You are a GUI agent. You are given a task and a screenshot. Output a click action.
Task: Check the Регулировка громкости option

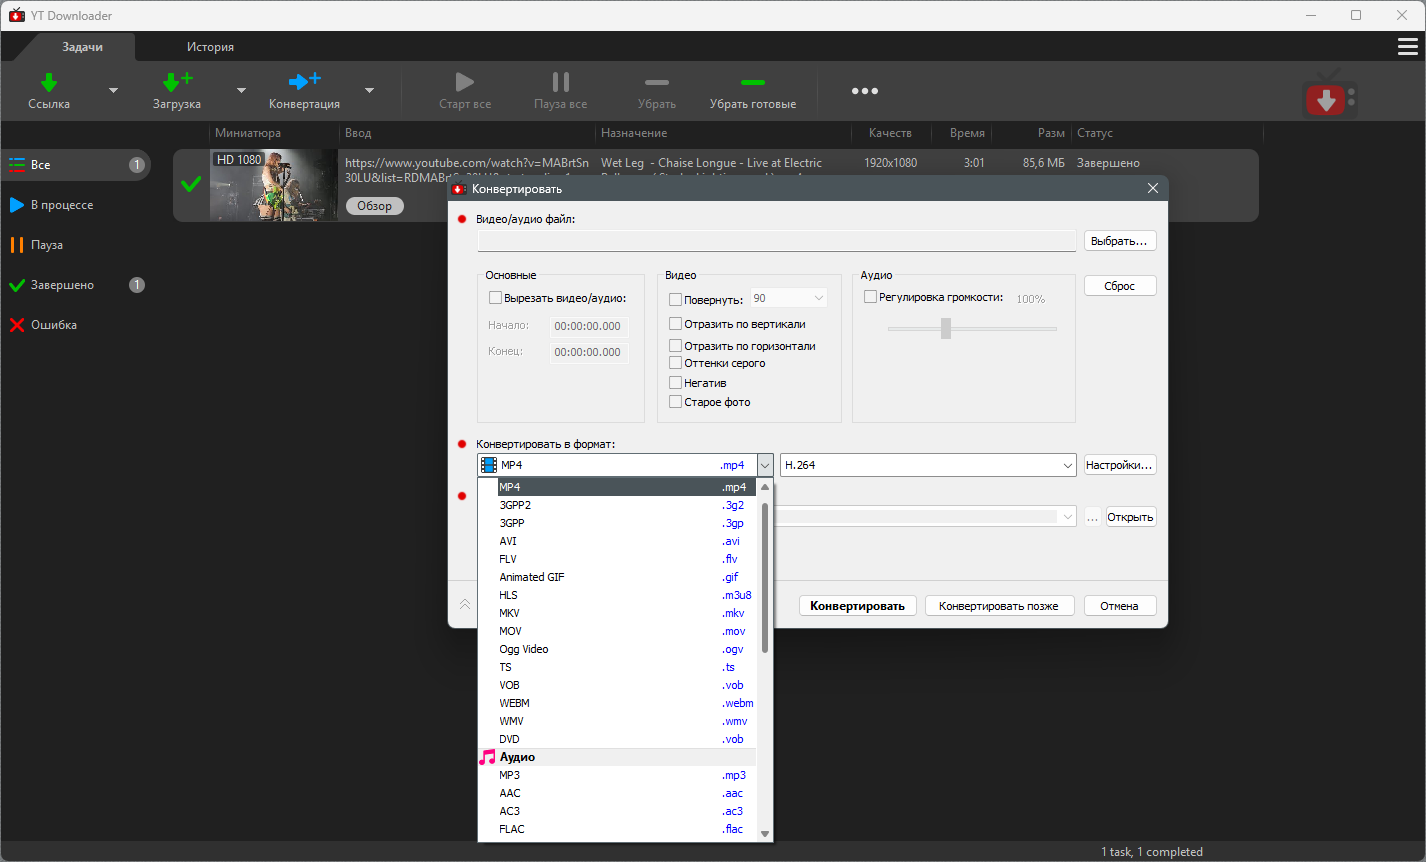[870, 297]
